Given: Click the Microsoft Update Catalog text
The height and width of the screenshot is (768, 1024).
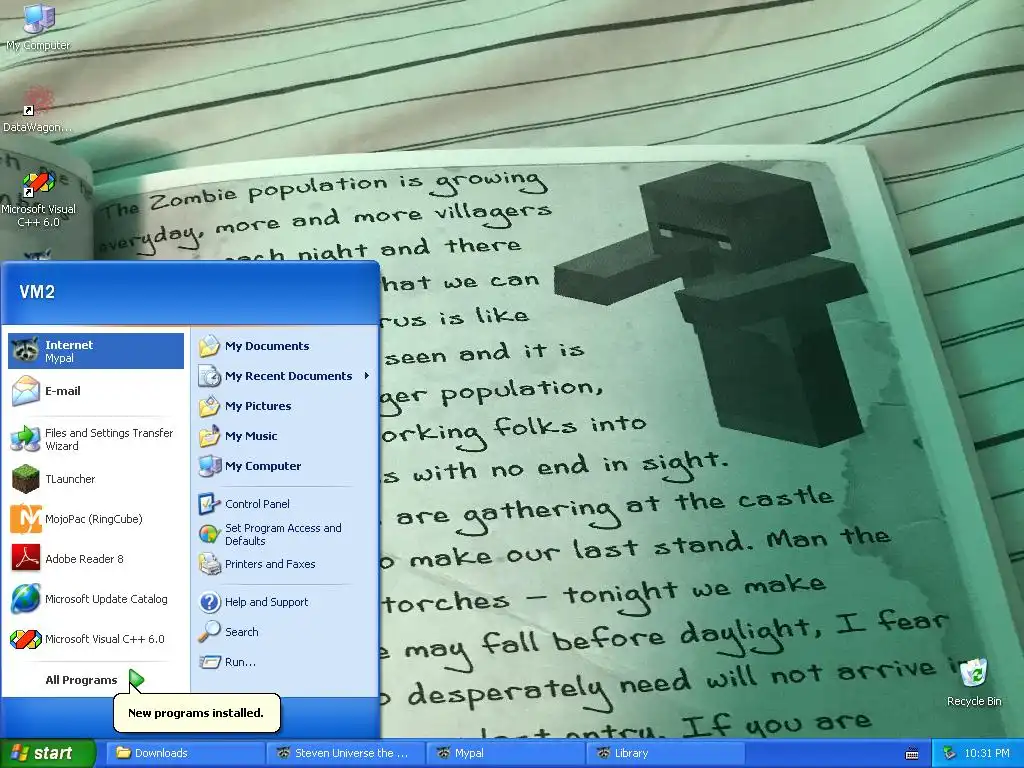Looking at the screenshot, I should point(106,599).
